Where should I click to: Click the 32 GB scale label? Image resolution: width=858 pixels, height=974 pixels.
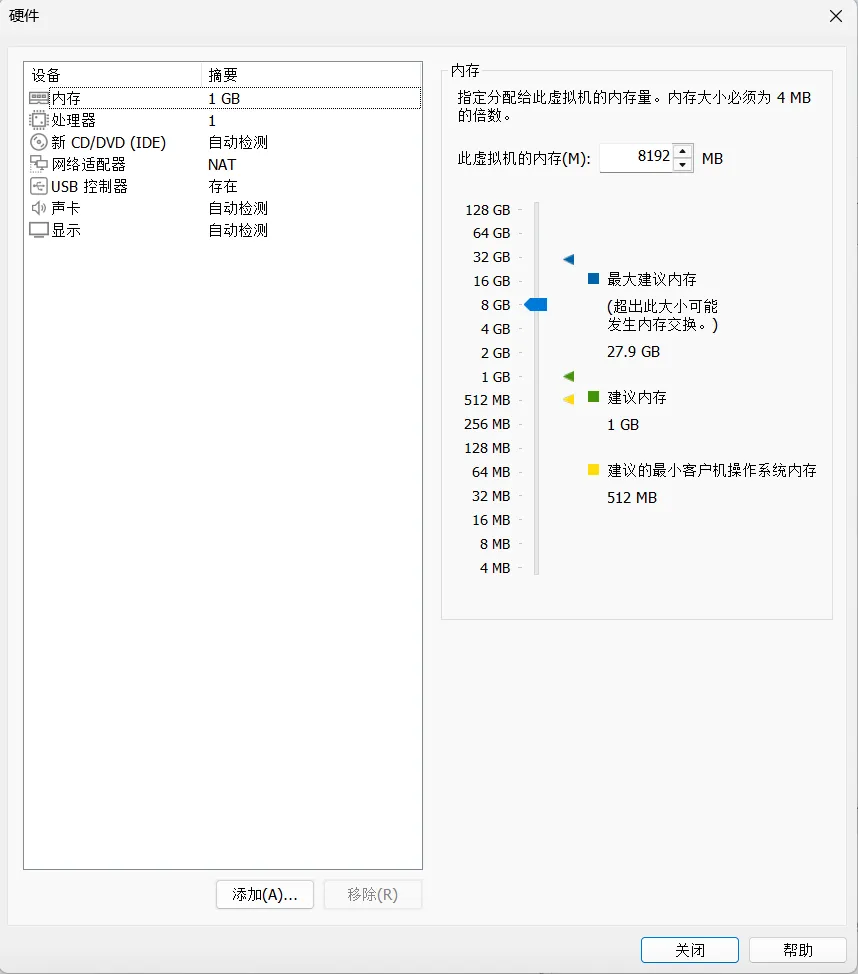(491, 257)
